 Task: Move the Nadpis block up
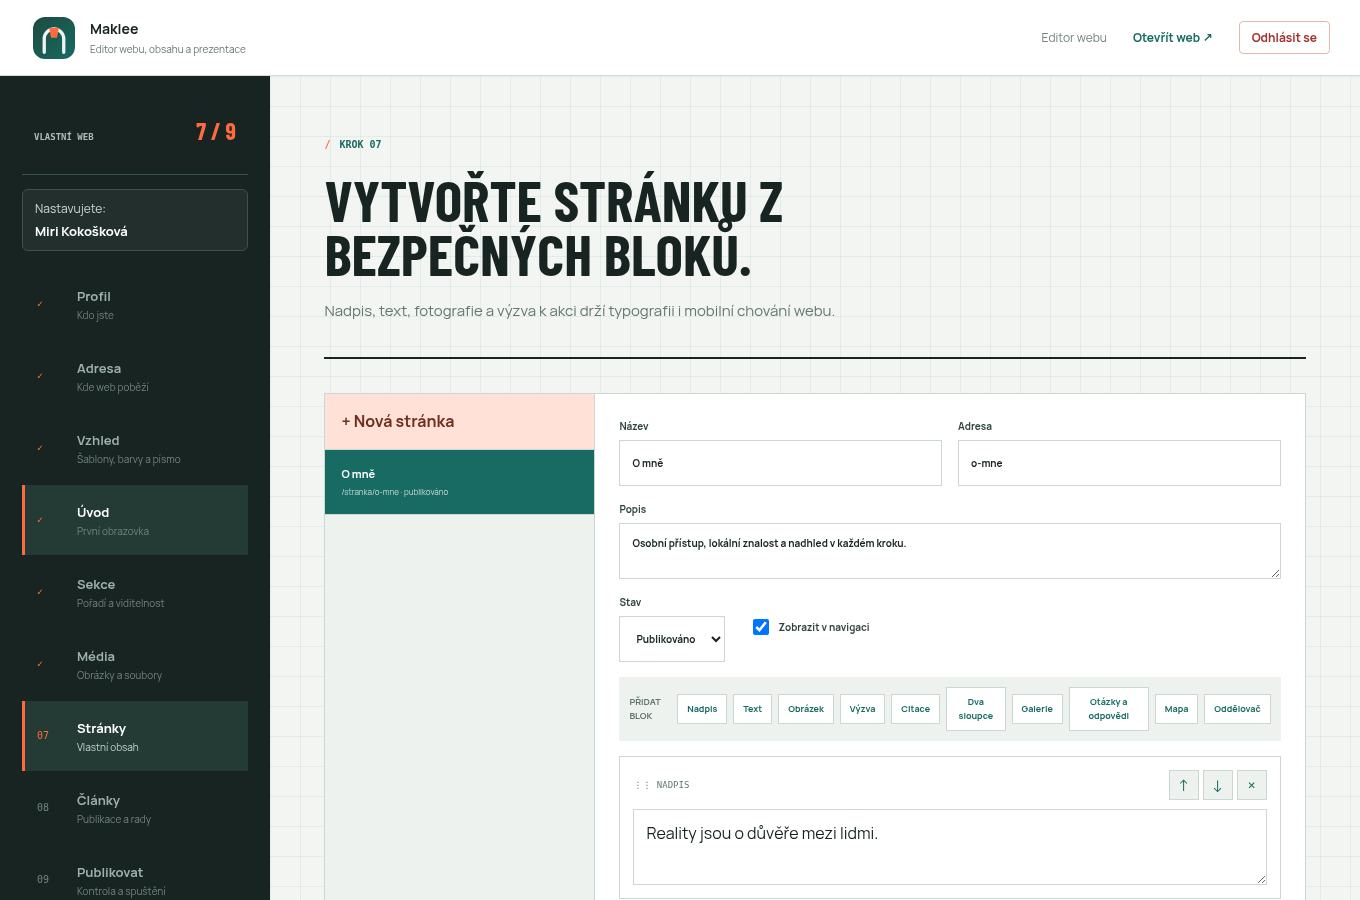[x=1183, y=785]
